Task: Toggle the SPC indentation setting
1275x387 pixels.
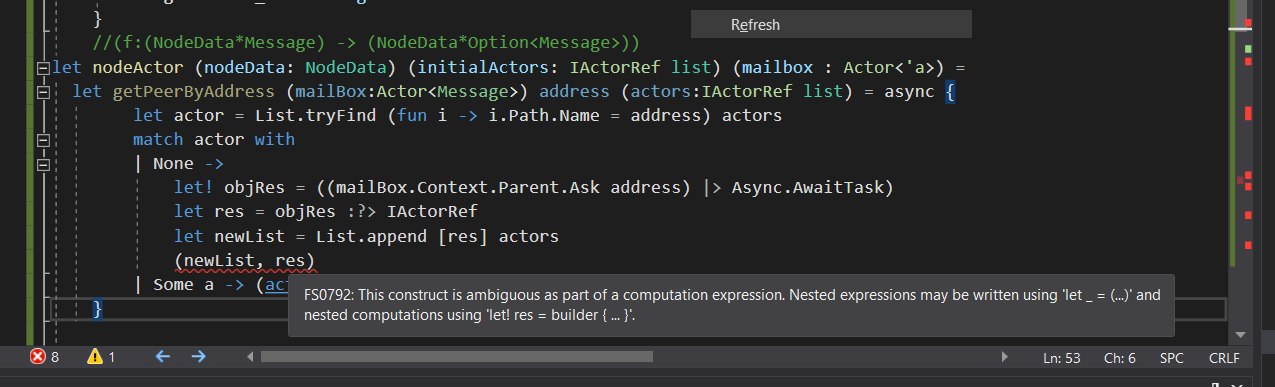Action: tap(1171, 357)
